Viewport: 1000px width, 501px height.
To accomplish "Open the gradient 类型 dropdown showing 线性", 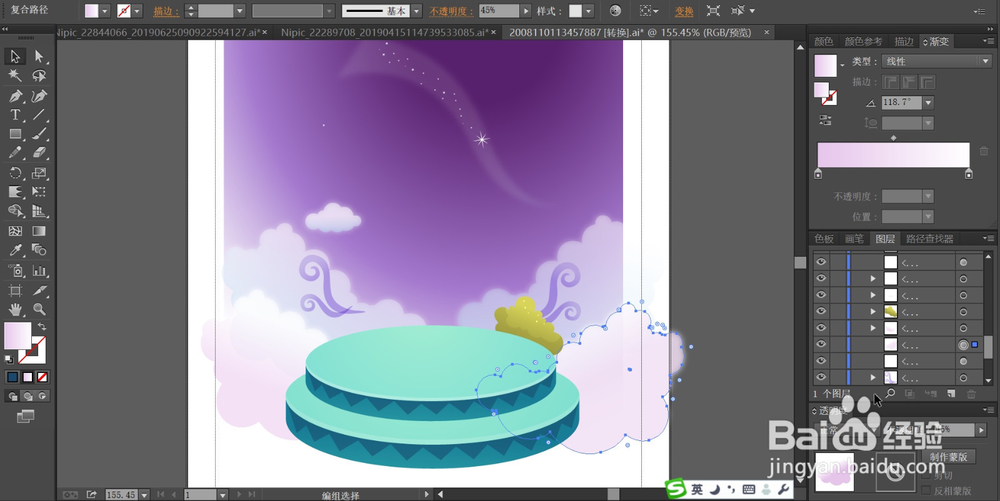I will click(936, 61).
